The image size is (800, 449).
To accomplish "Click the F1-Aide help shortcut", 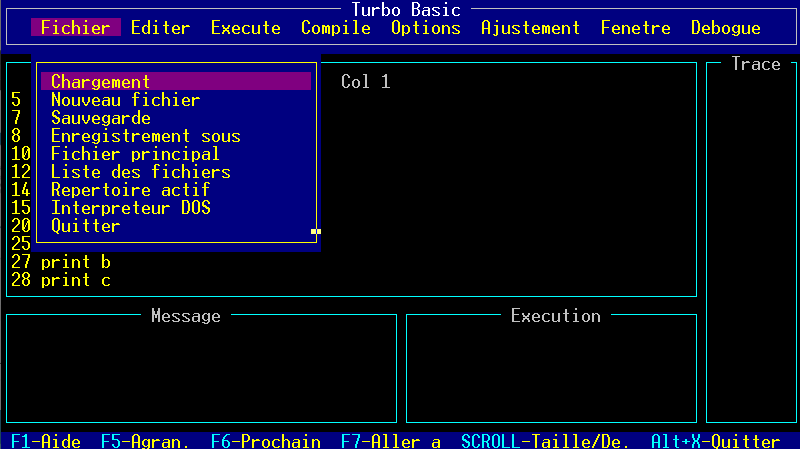I will click(x=46, y=441).
